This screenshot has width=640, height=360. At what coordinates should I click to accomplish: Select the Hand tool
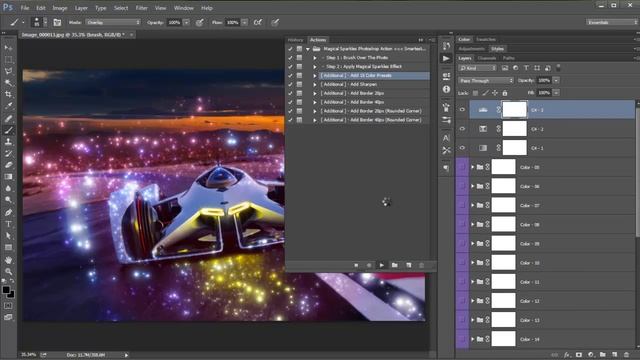click(8, 260)
